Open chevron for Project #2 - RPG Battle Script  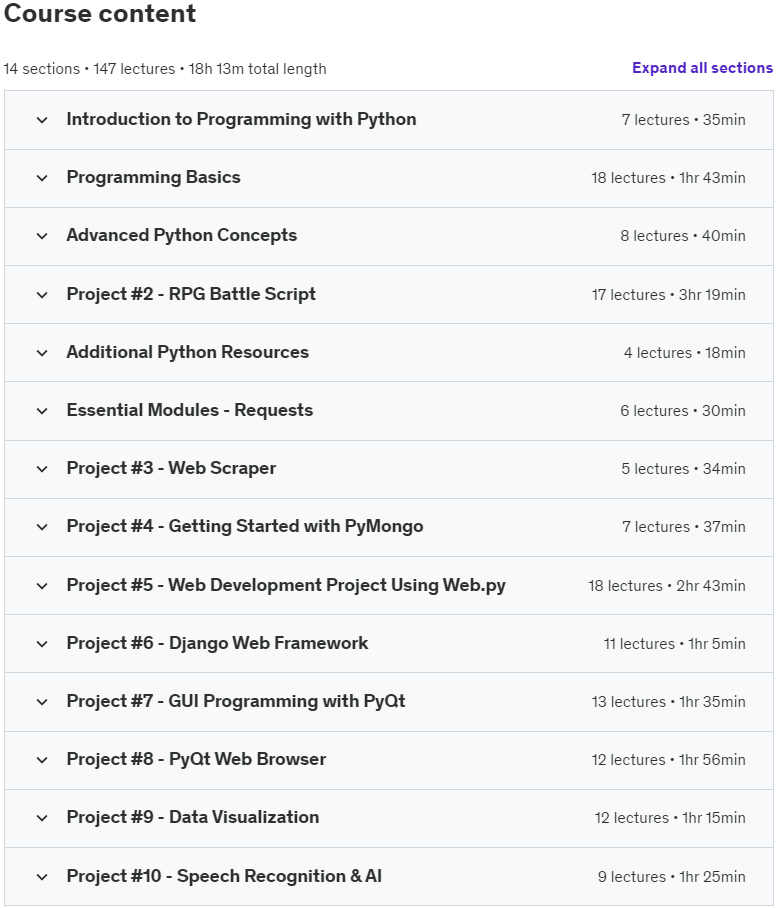pos(42,295)
